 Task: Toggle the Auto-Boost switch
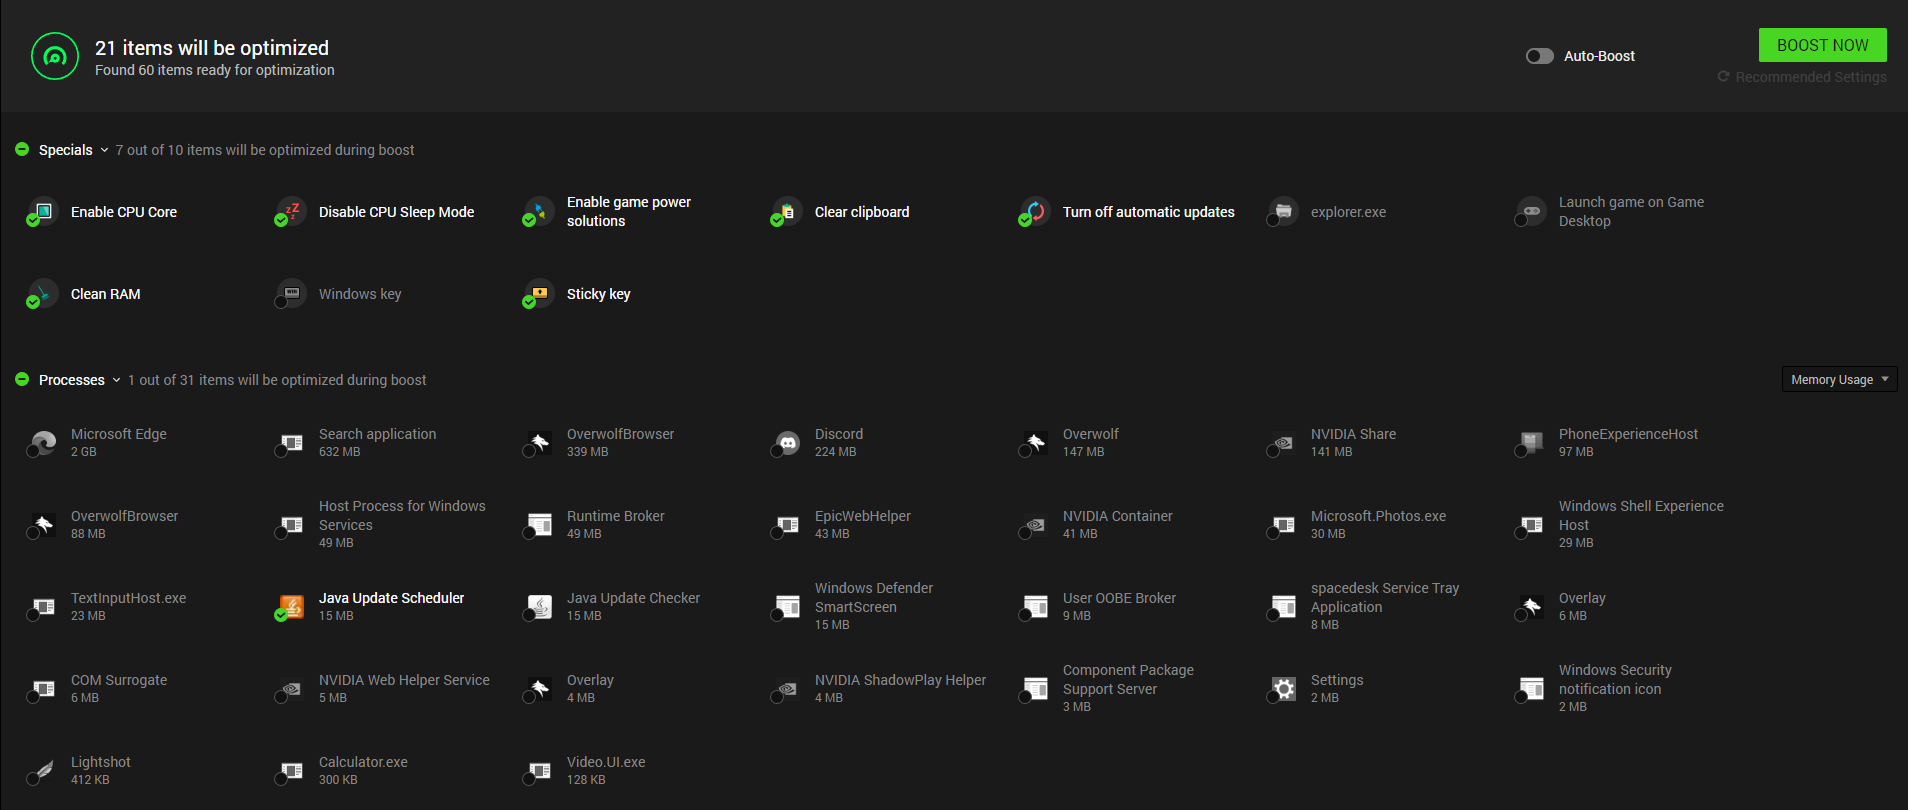1539,56
